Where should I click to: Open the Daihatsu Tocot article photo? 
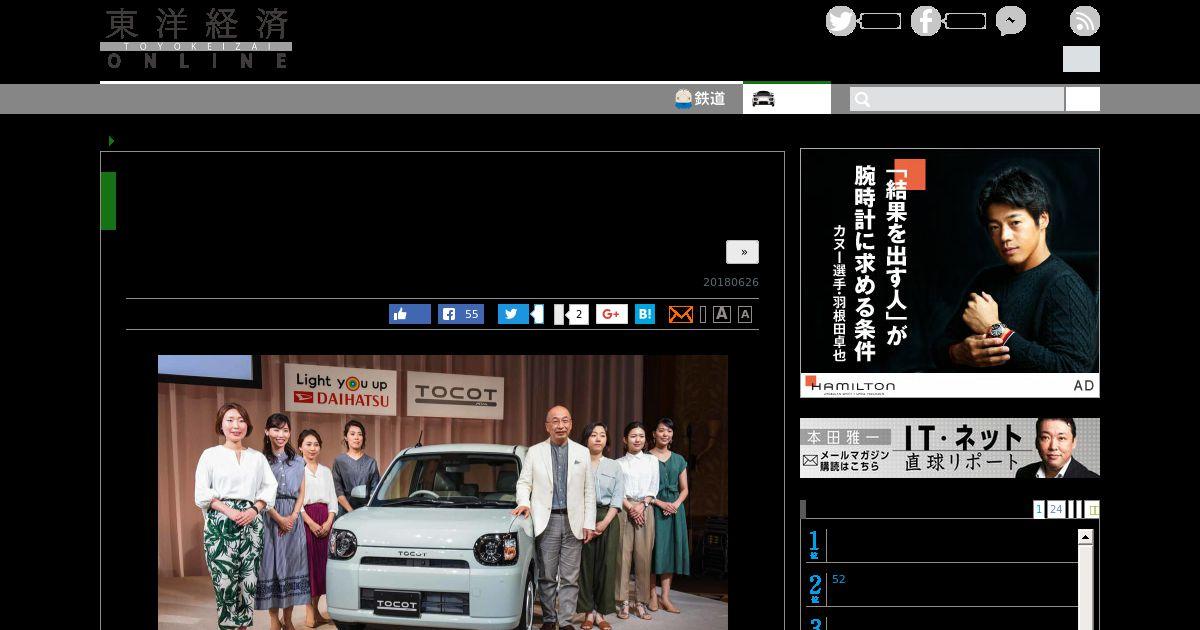click(x=443, y=492)
